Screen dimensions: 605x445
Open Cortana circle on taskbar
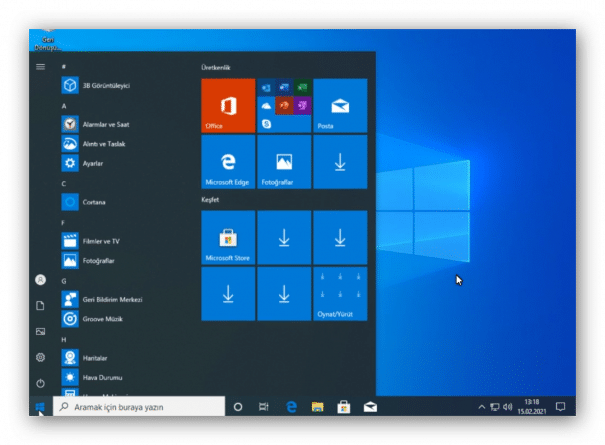click(x=238, y=406)
